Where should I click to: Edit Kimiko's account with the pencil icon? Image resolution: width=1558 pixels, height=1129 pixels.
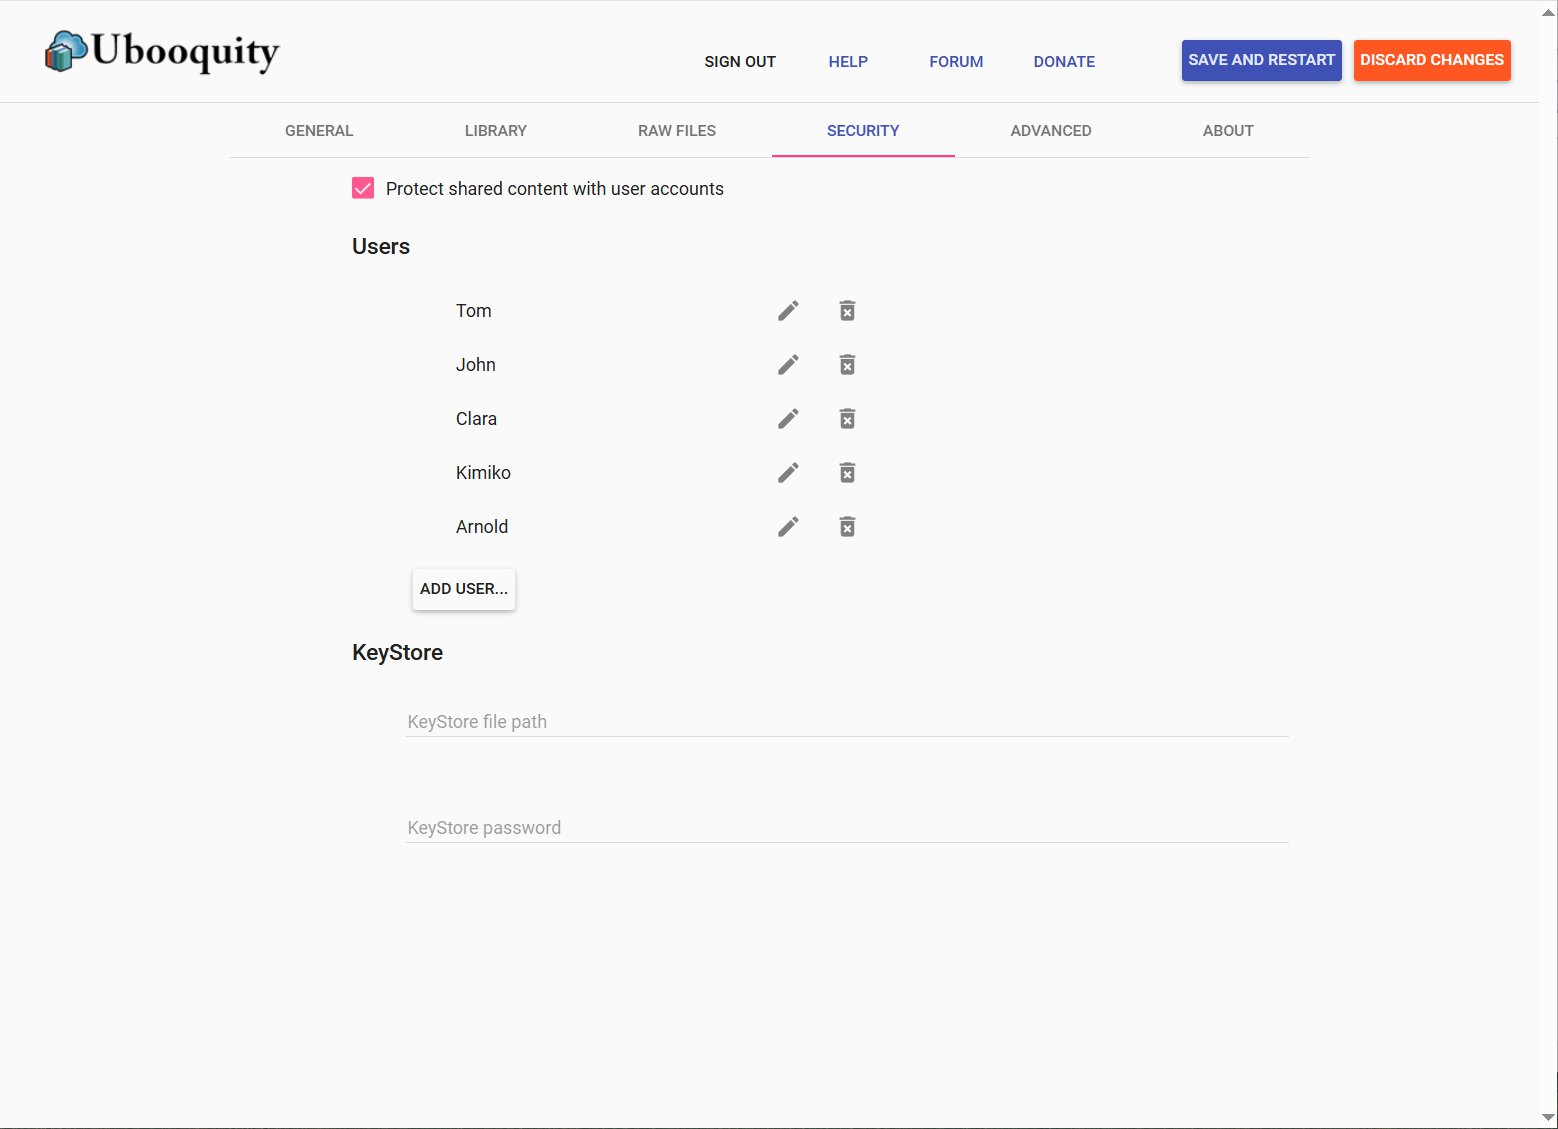(788, 473)
